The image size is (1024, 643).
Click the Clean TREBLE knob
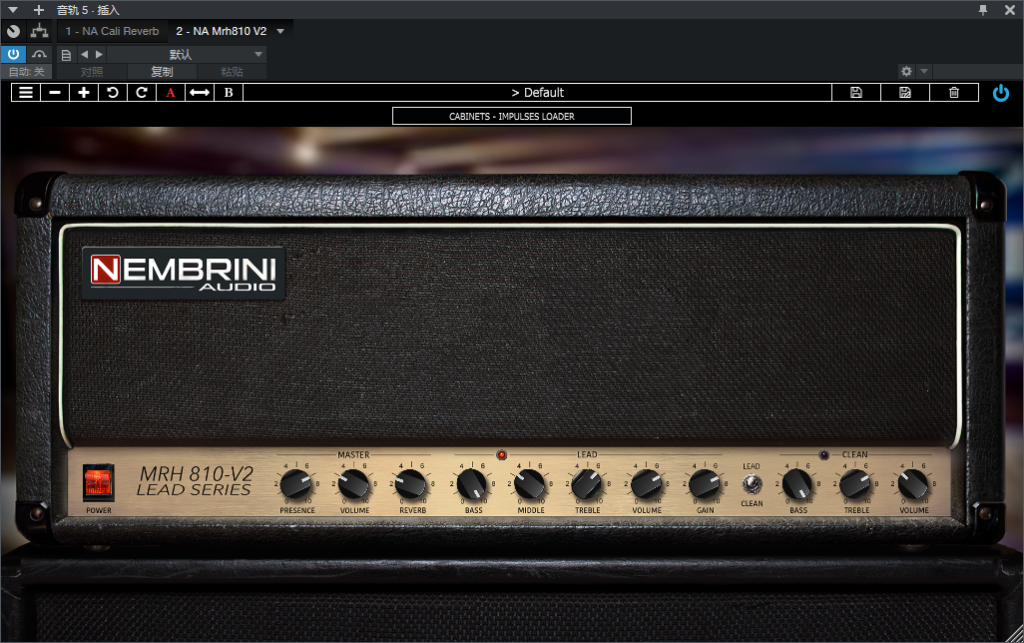click(x=856, y=484)
